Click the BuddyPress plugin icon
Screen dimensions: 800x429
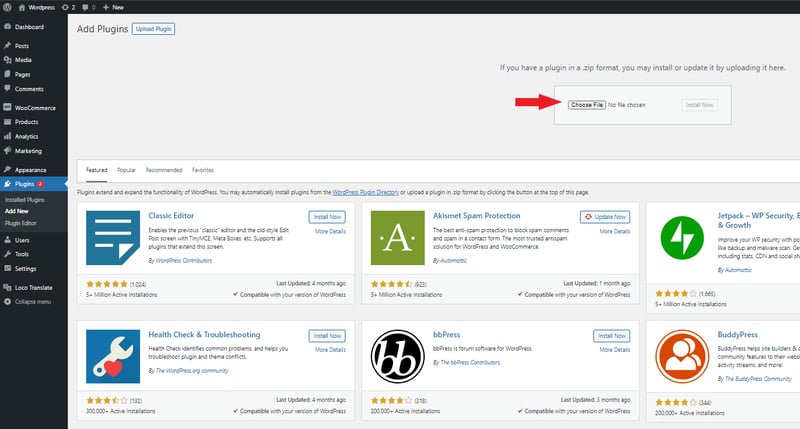682,357
